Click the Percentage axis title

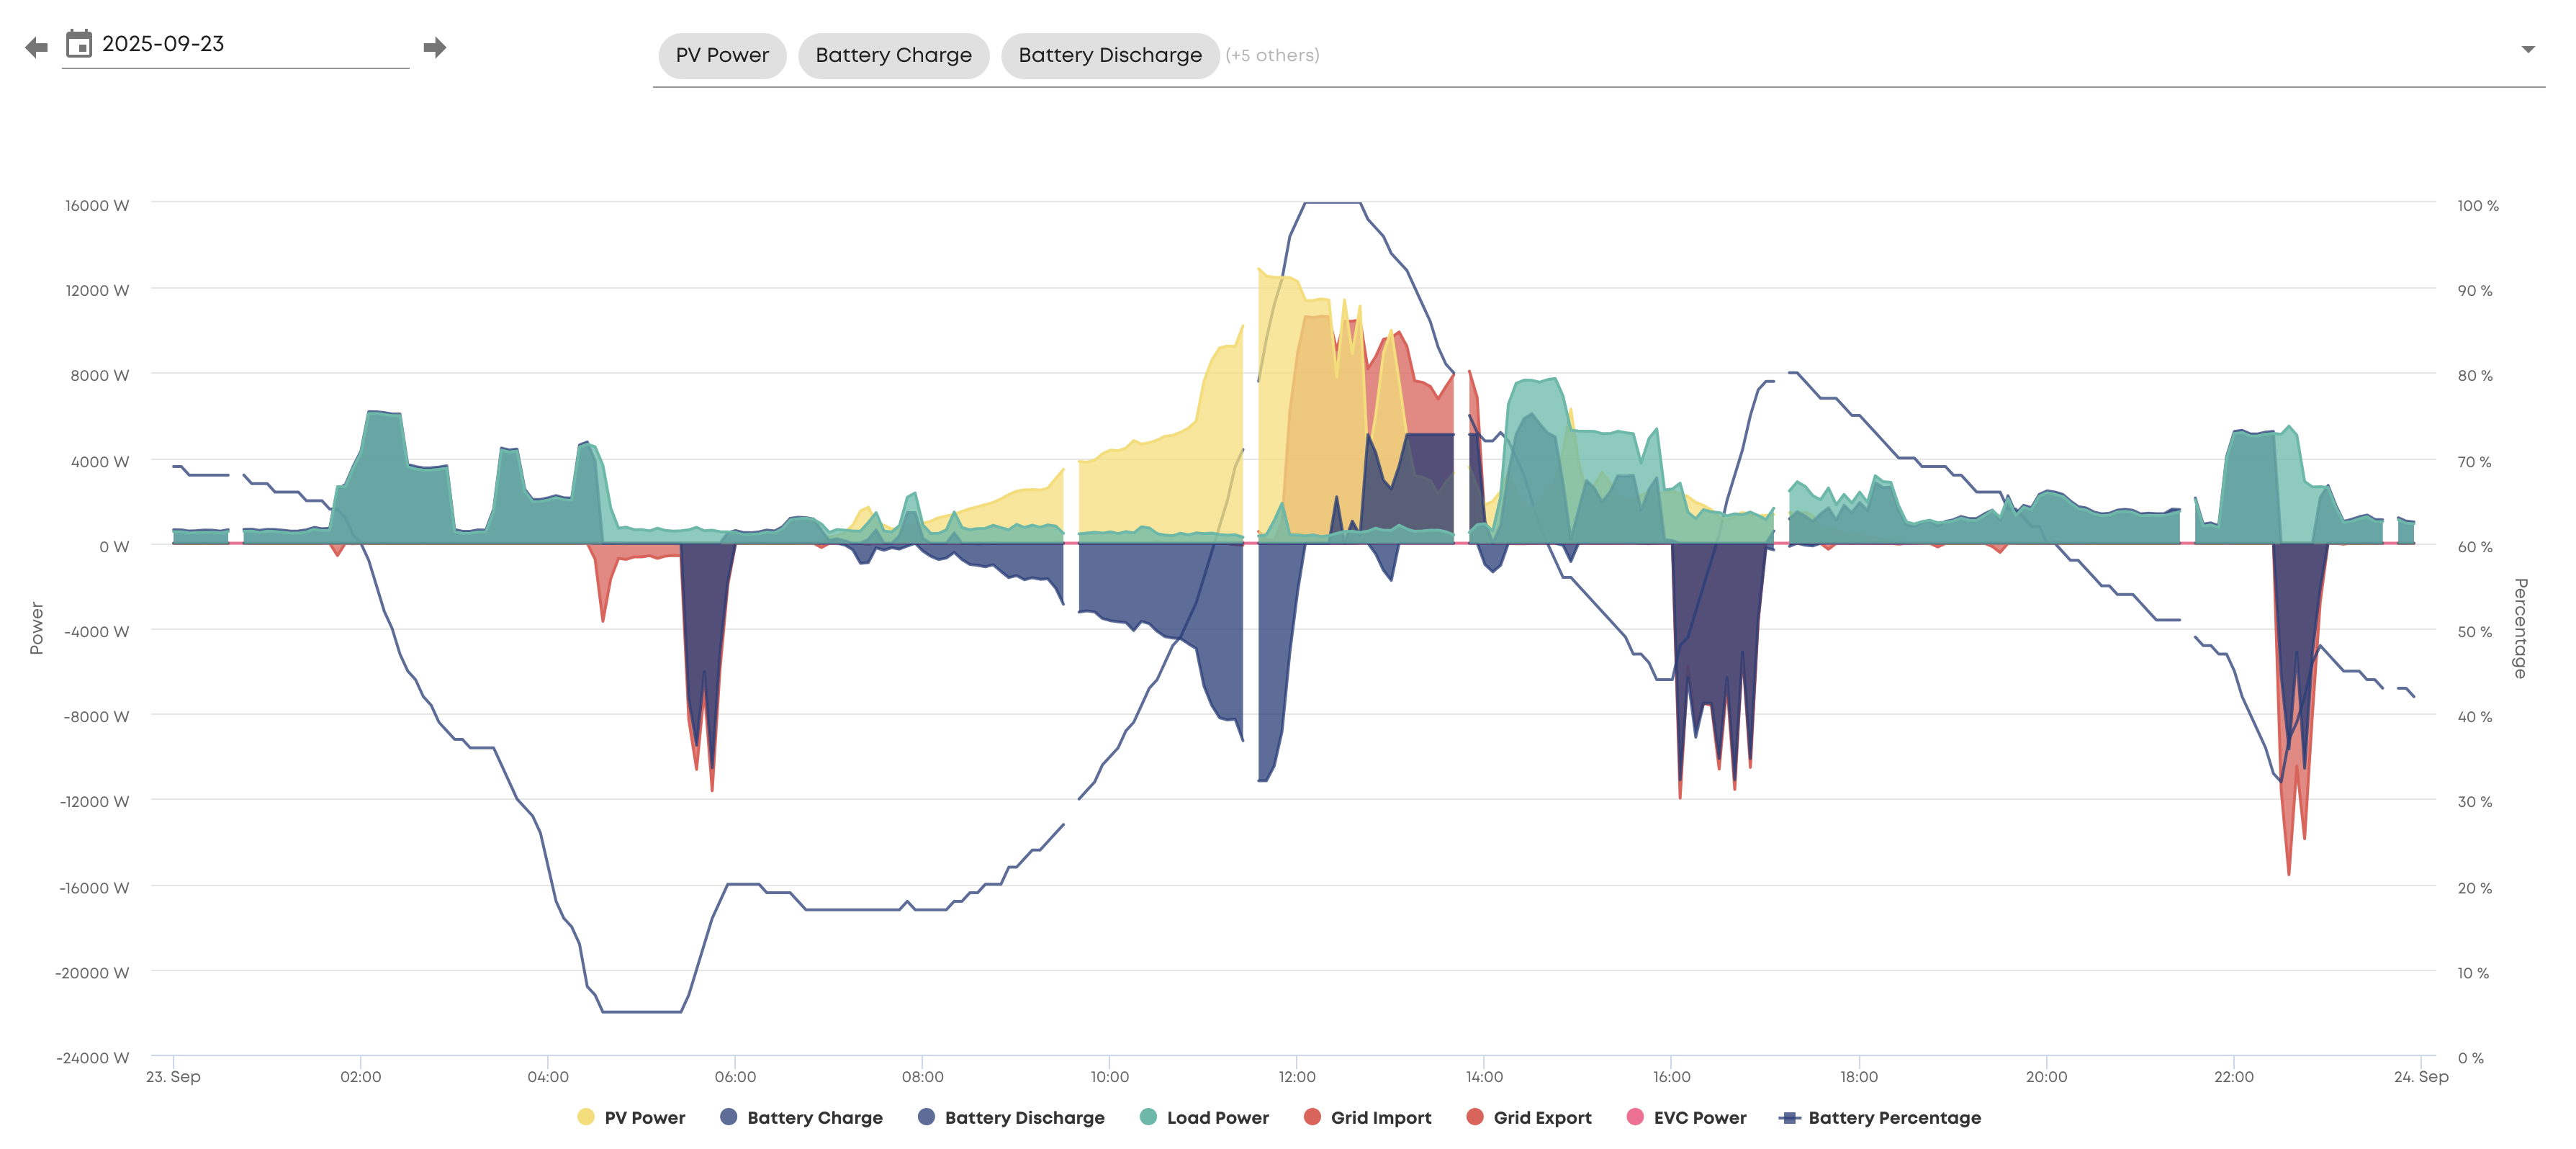point(2520,628)
